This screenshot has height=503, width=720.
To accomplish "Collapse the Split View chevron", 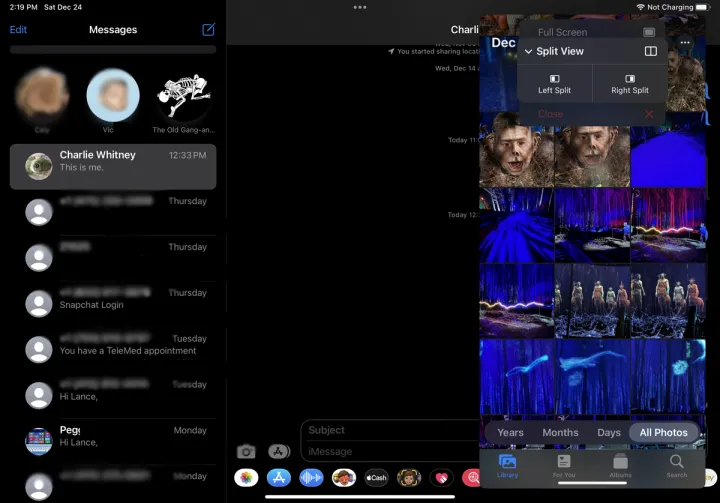I will 528,52.
